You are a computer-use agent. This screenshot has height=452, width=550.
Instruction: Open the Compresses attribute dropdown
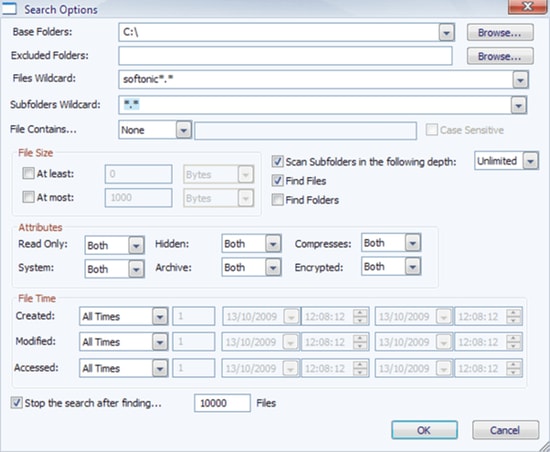(412, 243)
